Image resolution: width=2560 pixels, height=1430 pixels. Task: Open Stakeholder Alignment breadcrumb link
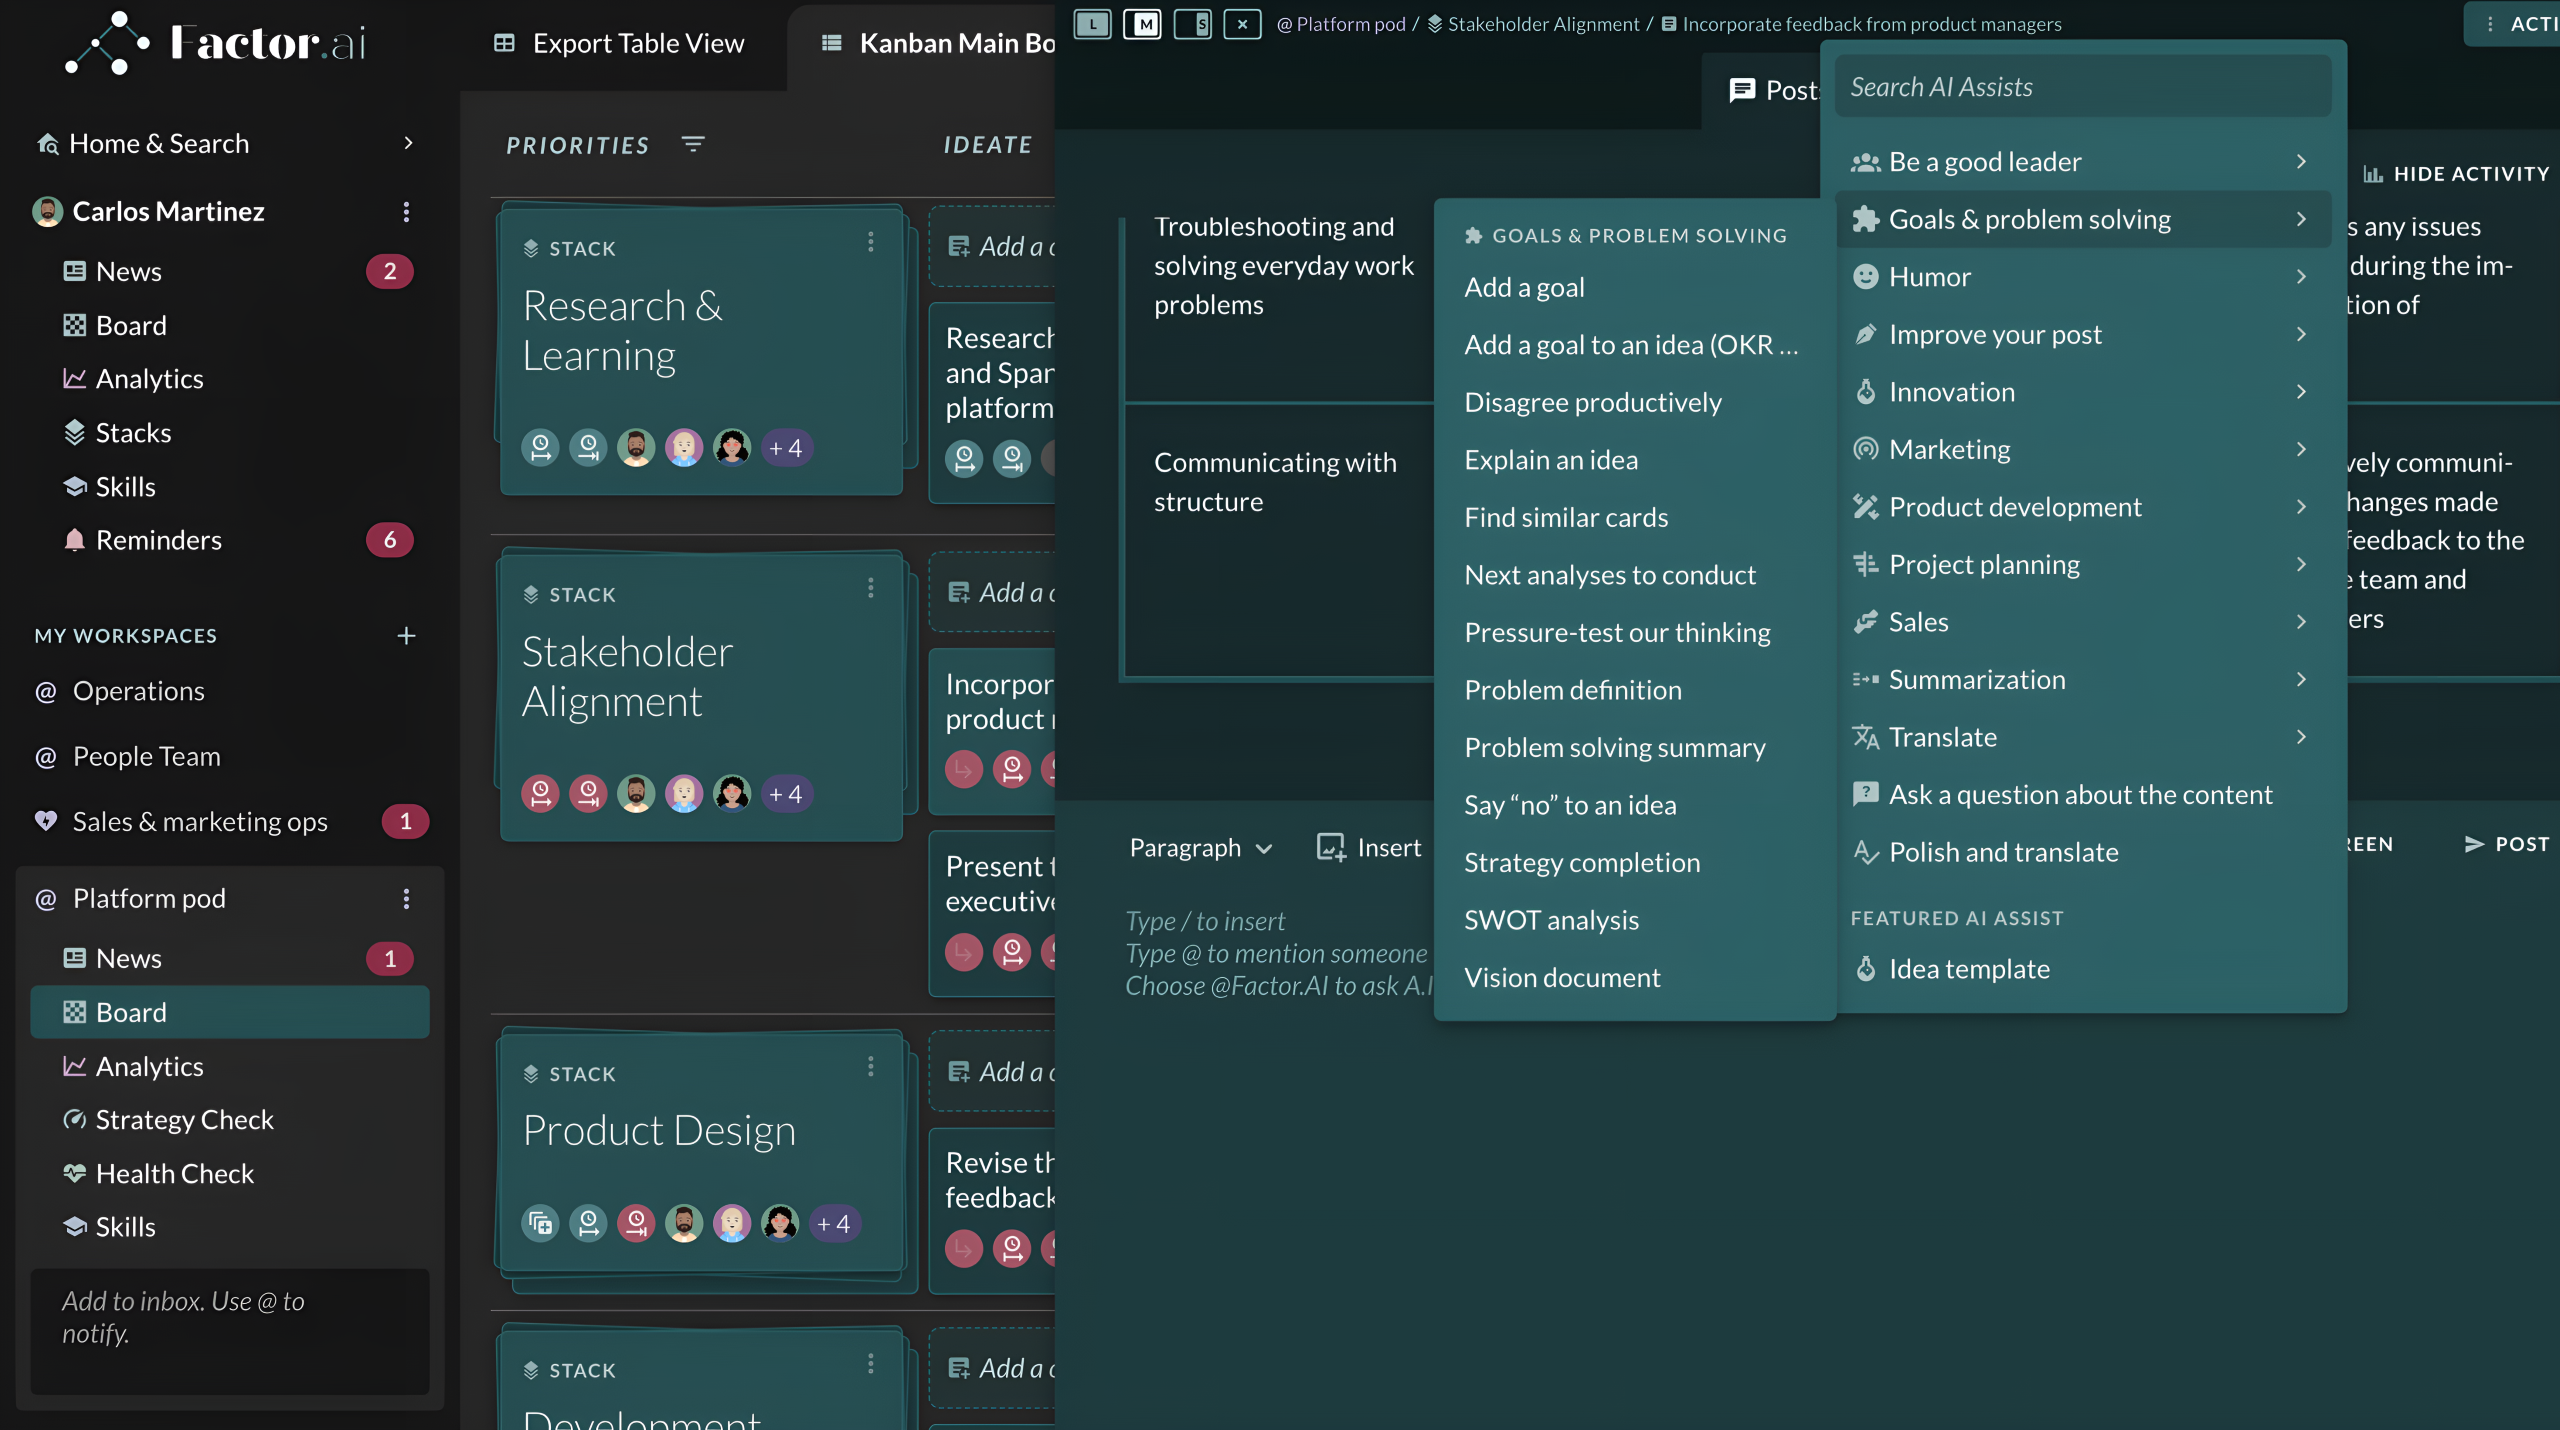click(1542, 24)
